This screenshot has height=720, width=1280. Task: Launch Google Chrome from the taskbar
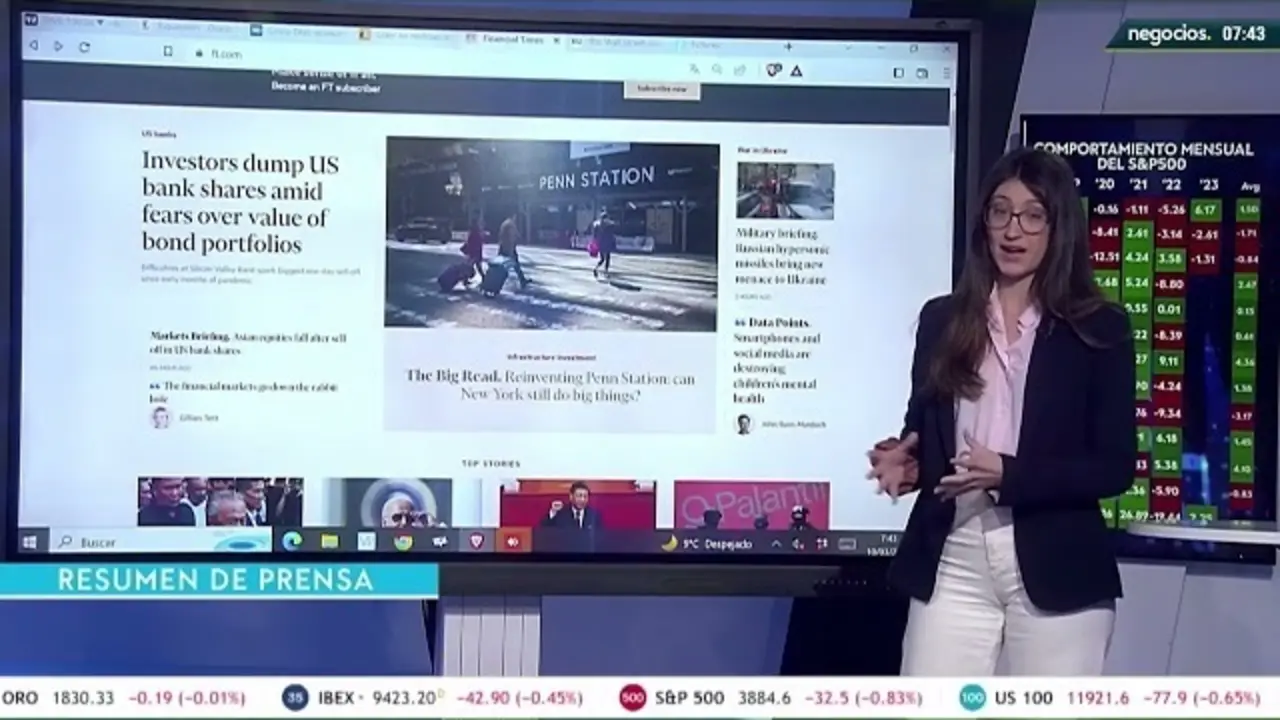(x=402, y=542)
